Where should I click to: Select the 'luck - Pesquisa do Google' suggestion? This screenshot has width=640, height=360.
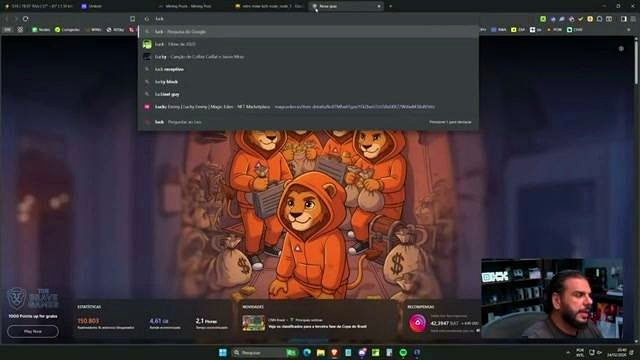pos(308,31)
